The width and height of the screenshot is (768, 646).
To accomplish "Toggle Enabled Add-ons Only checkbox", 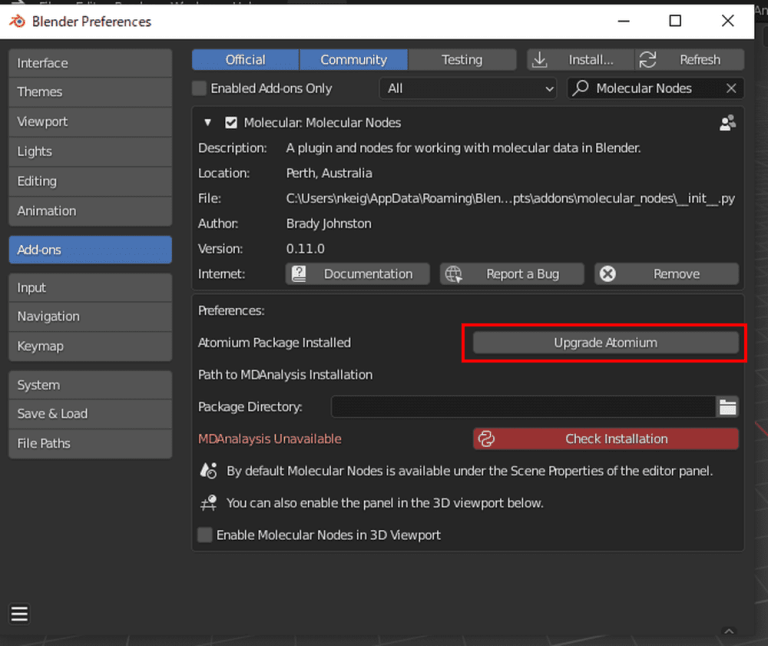I will point(199,88).
